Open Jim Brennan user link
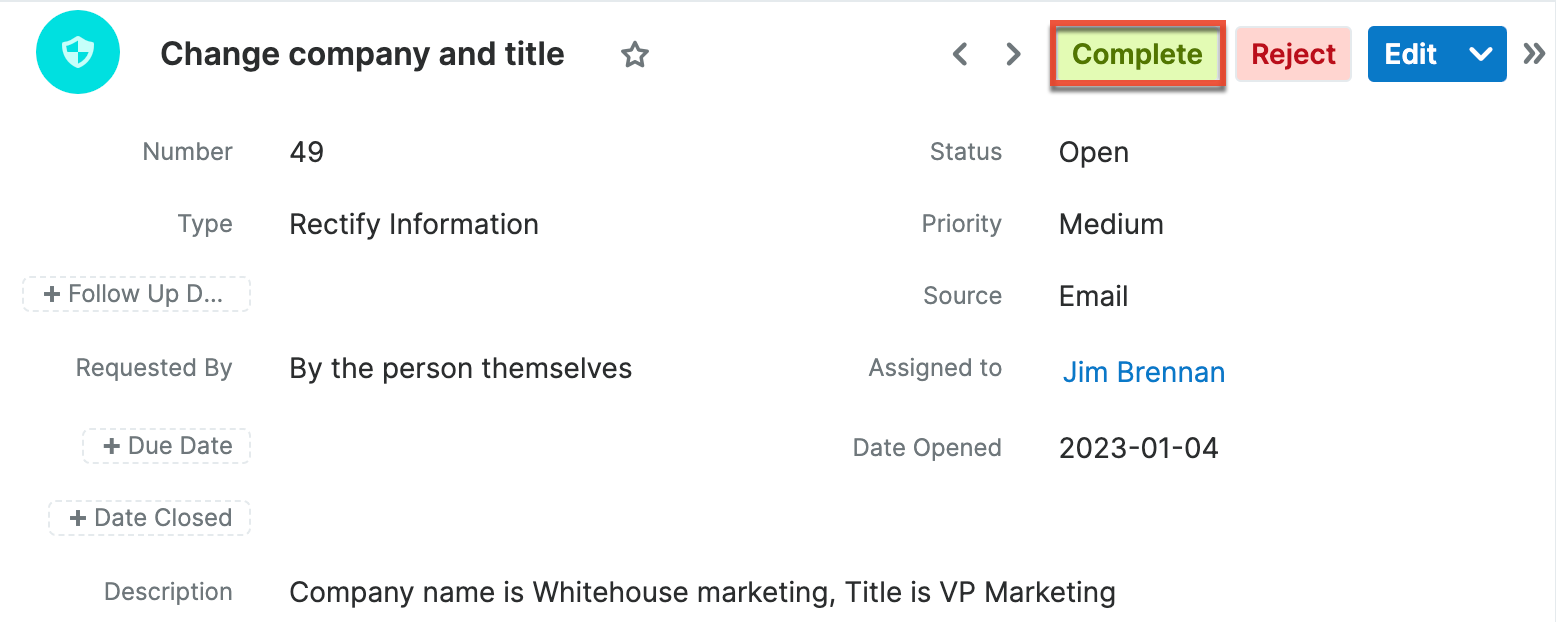The height and width of the screenshot is (622, 1556). click(x=1143, y=372)
